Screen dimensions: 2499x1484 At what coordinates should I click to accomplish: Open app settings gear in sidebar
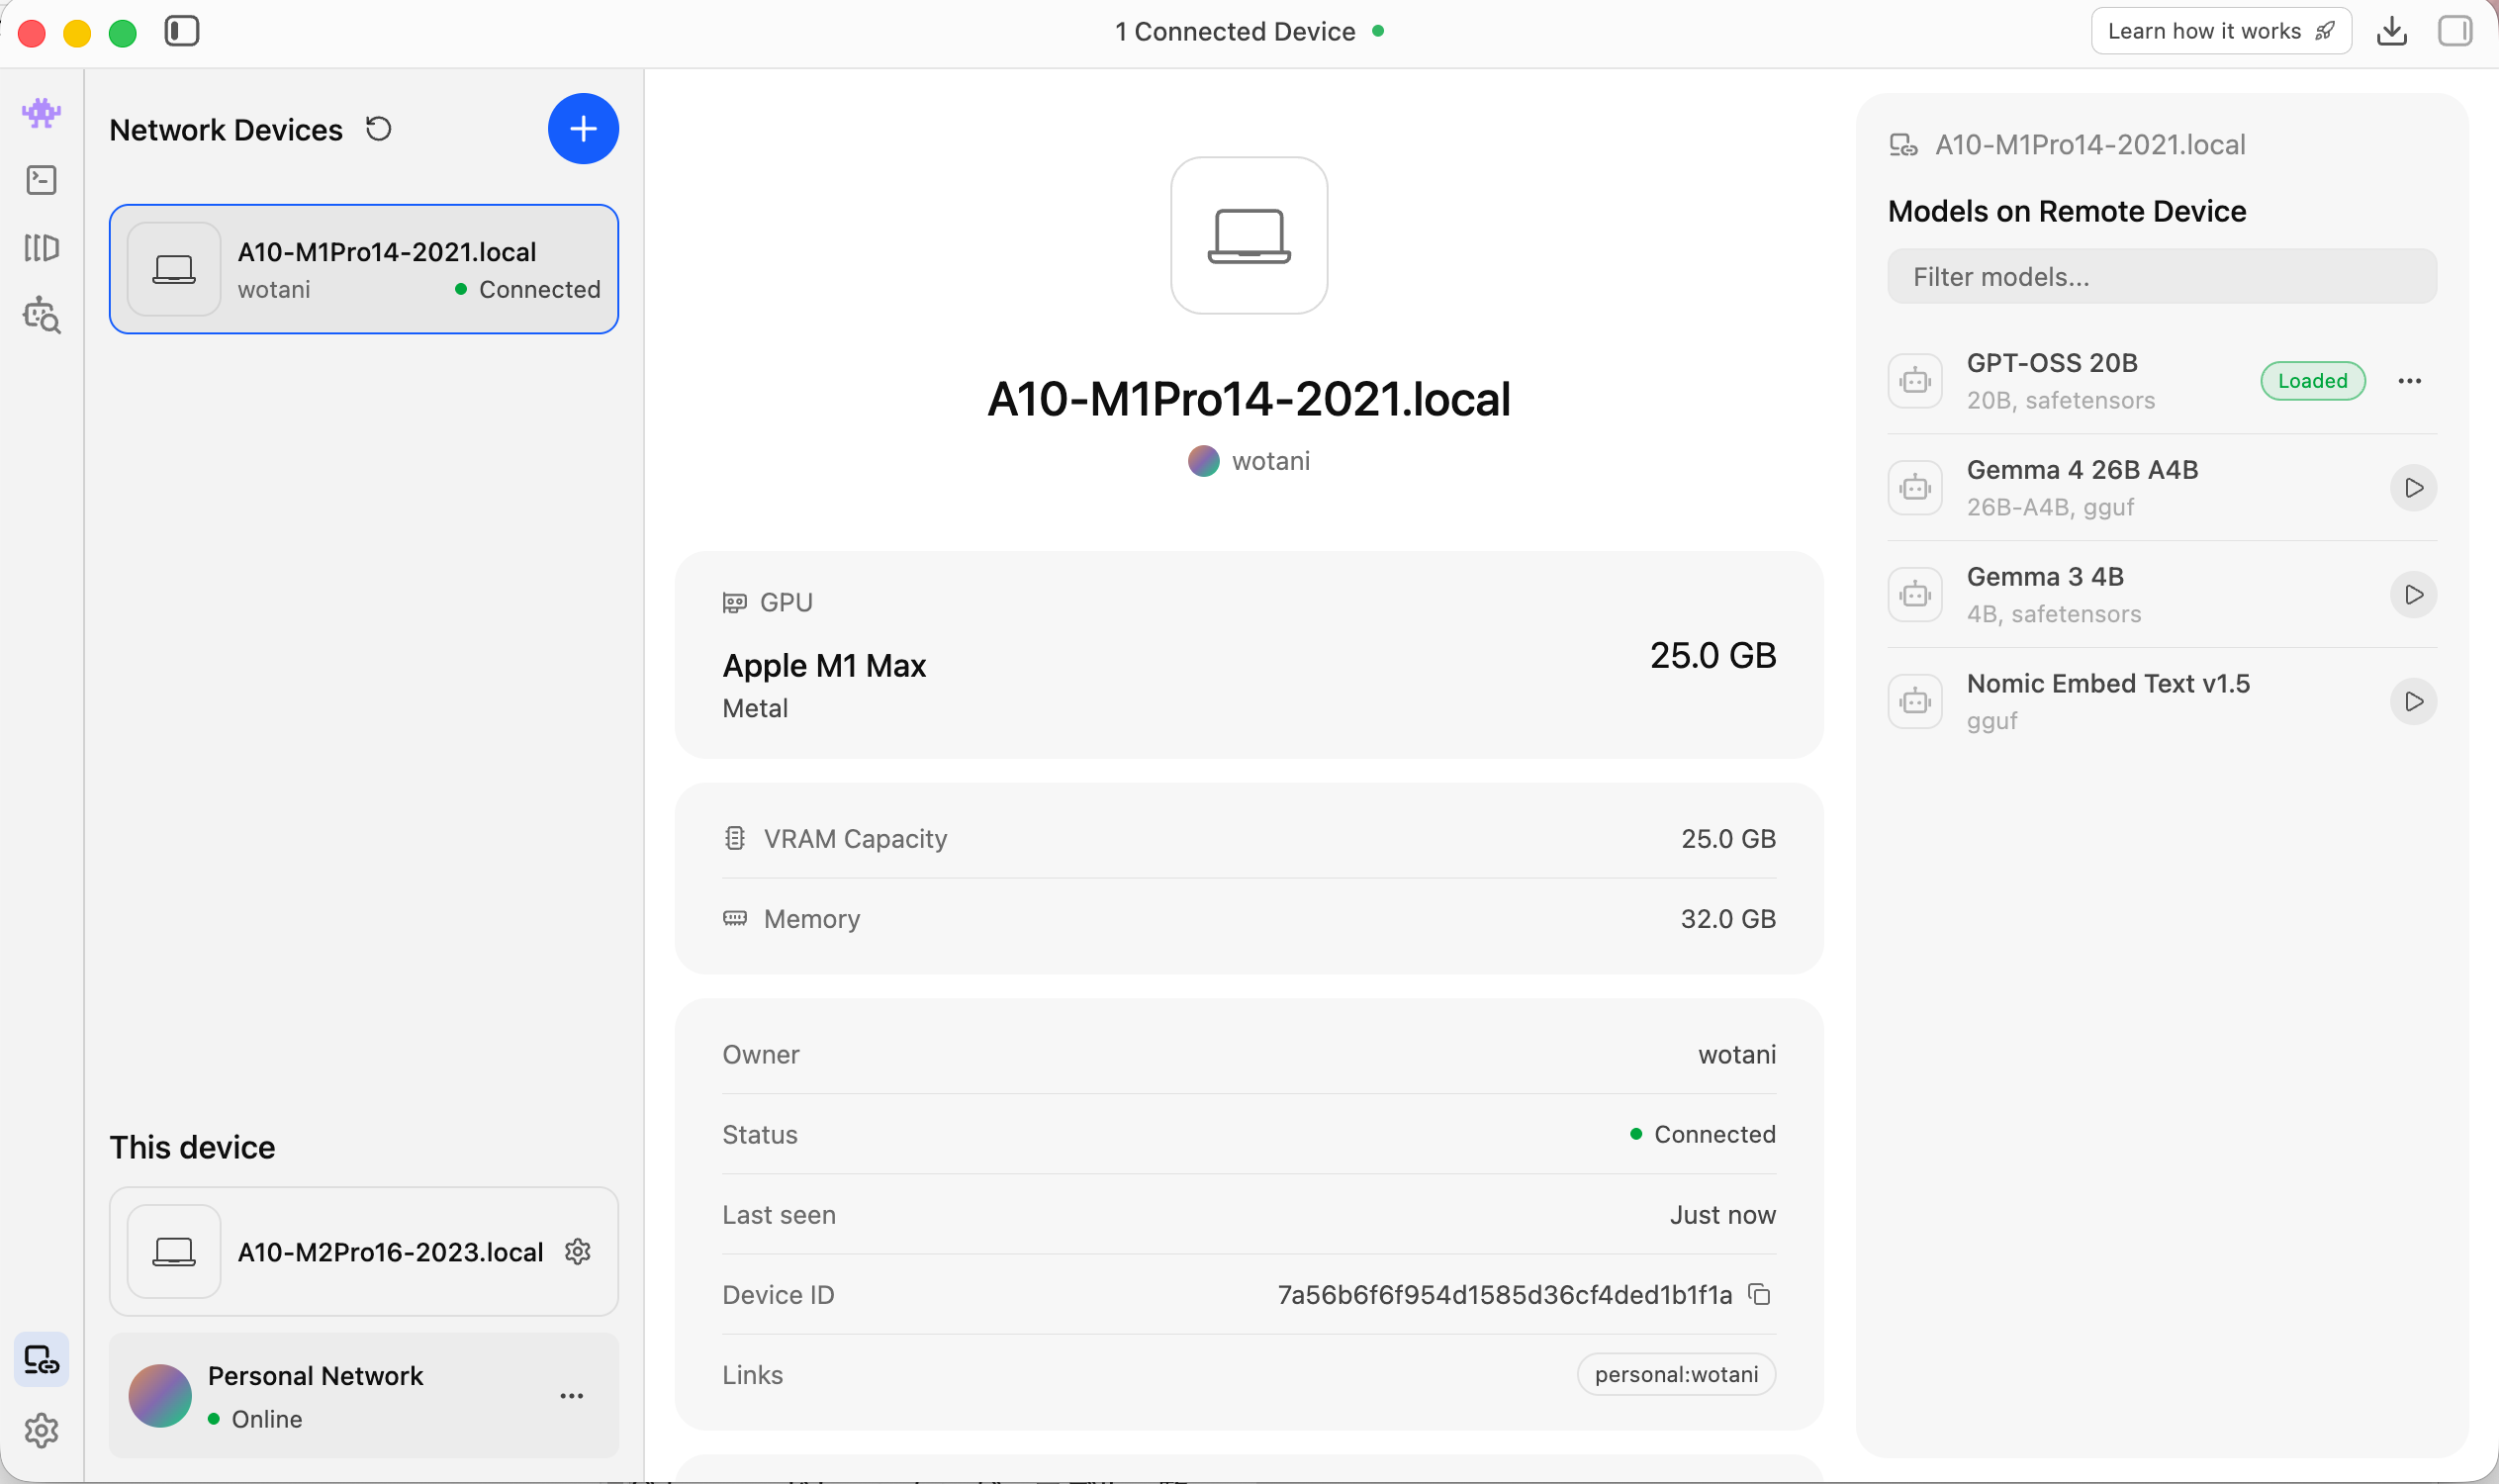(41, 1431)
